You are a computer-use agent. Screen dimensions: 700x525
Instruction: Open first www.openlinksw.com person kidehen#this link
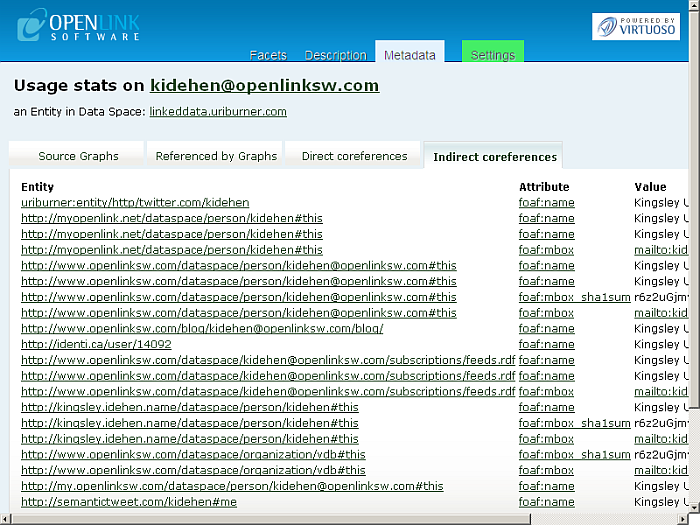238,266
